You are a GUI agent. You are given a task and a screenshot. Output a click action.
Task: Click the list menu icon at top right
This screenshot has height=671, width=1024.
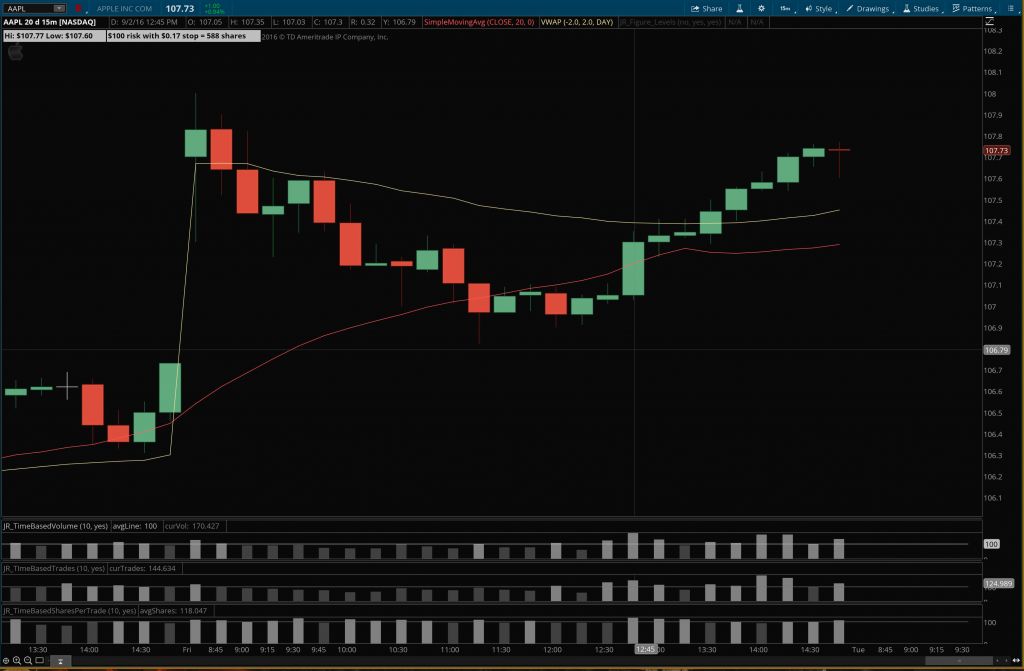(1011, 8)
